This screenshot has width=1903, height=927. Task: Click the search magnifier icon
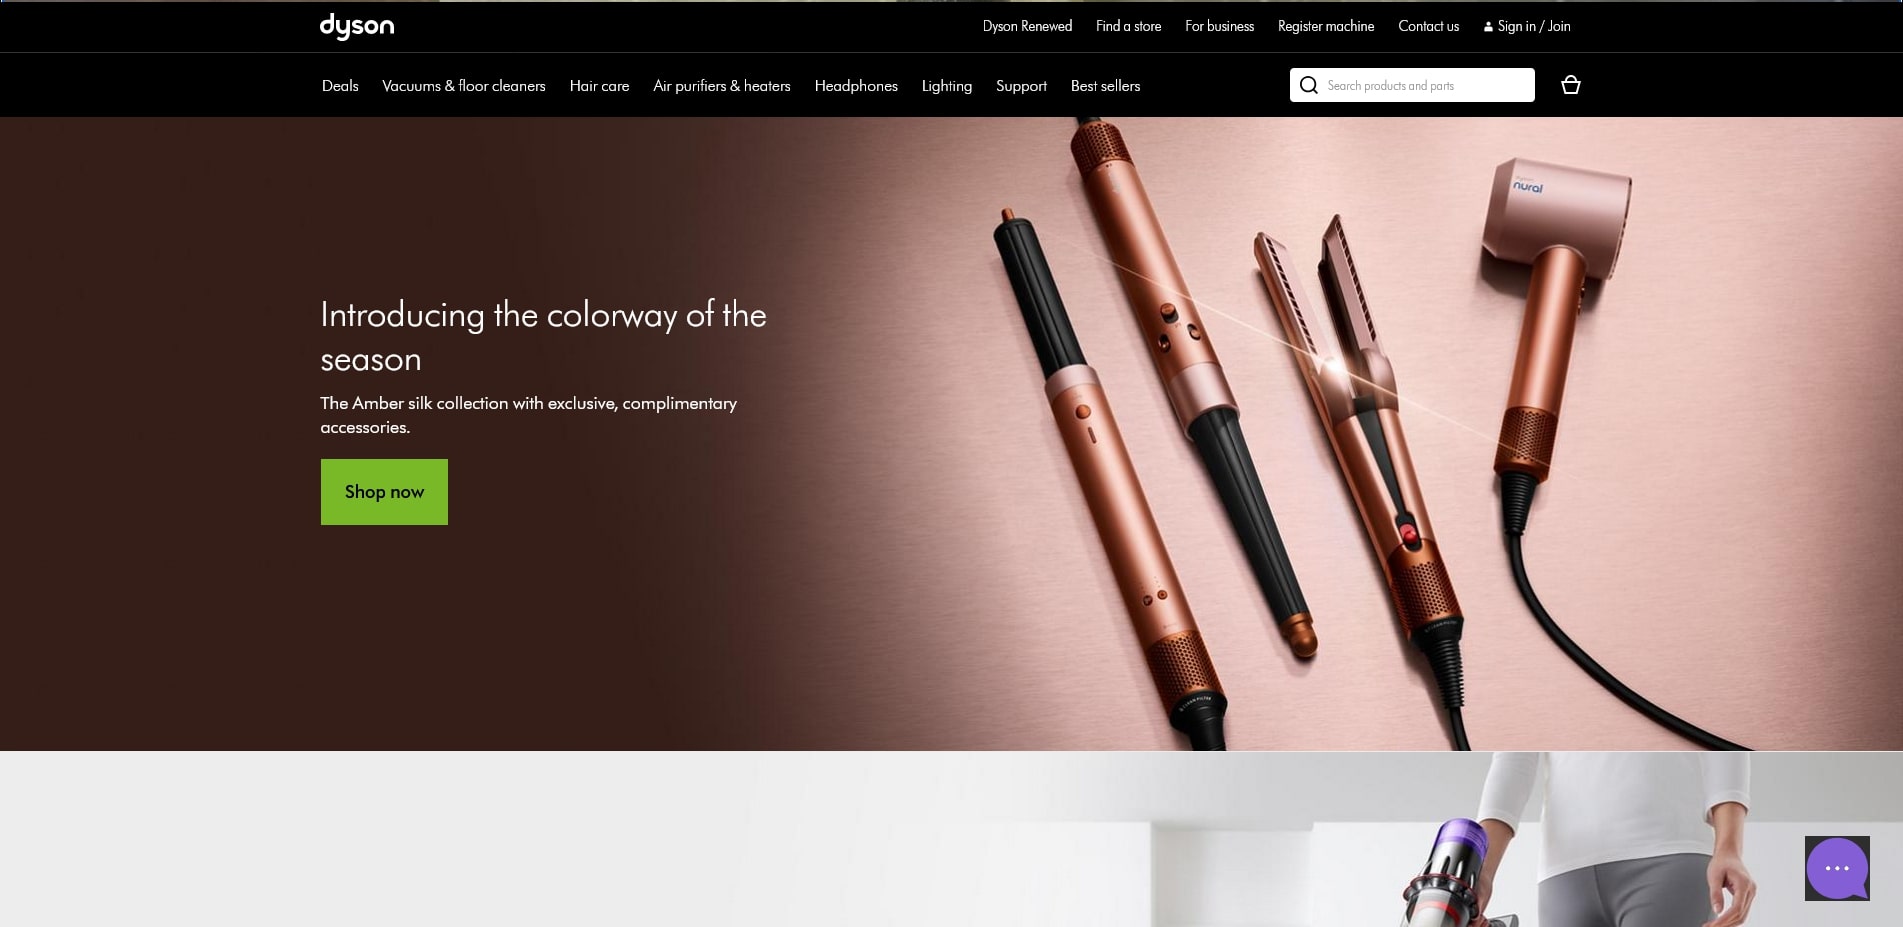tap(1308, 85)
